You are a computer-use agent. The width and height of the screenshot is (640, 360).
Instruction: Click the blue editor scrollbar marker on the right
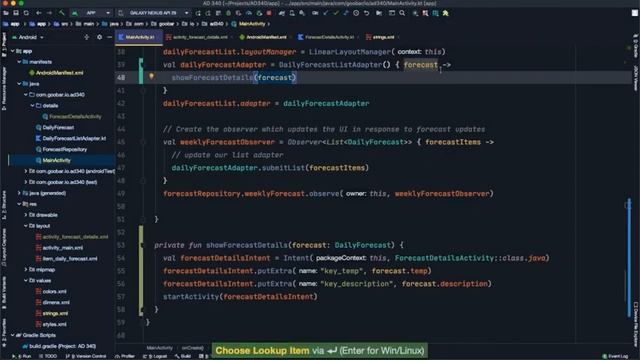pyautogui.click(x=629, y=257)
